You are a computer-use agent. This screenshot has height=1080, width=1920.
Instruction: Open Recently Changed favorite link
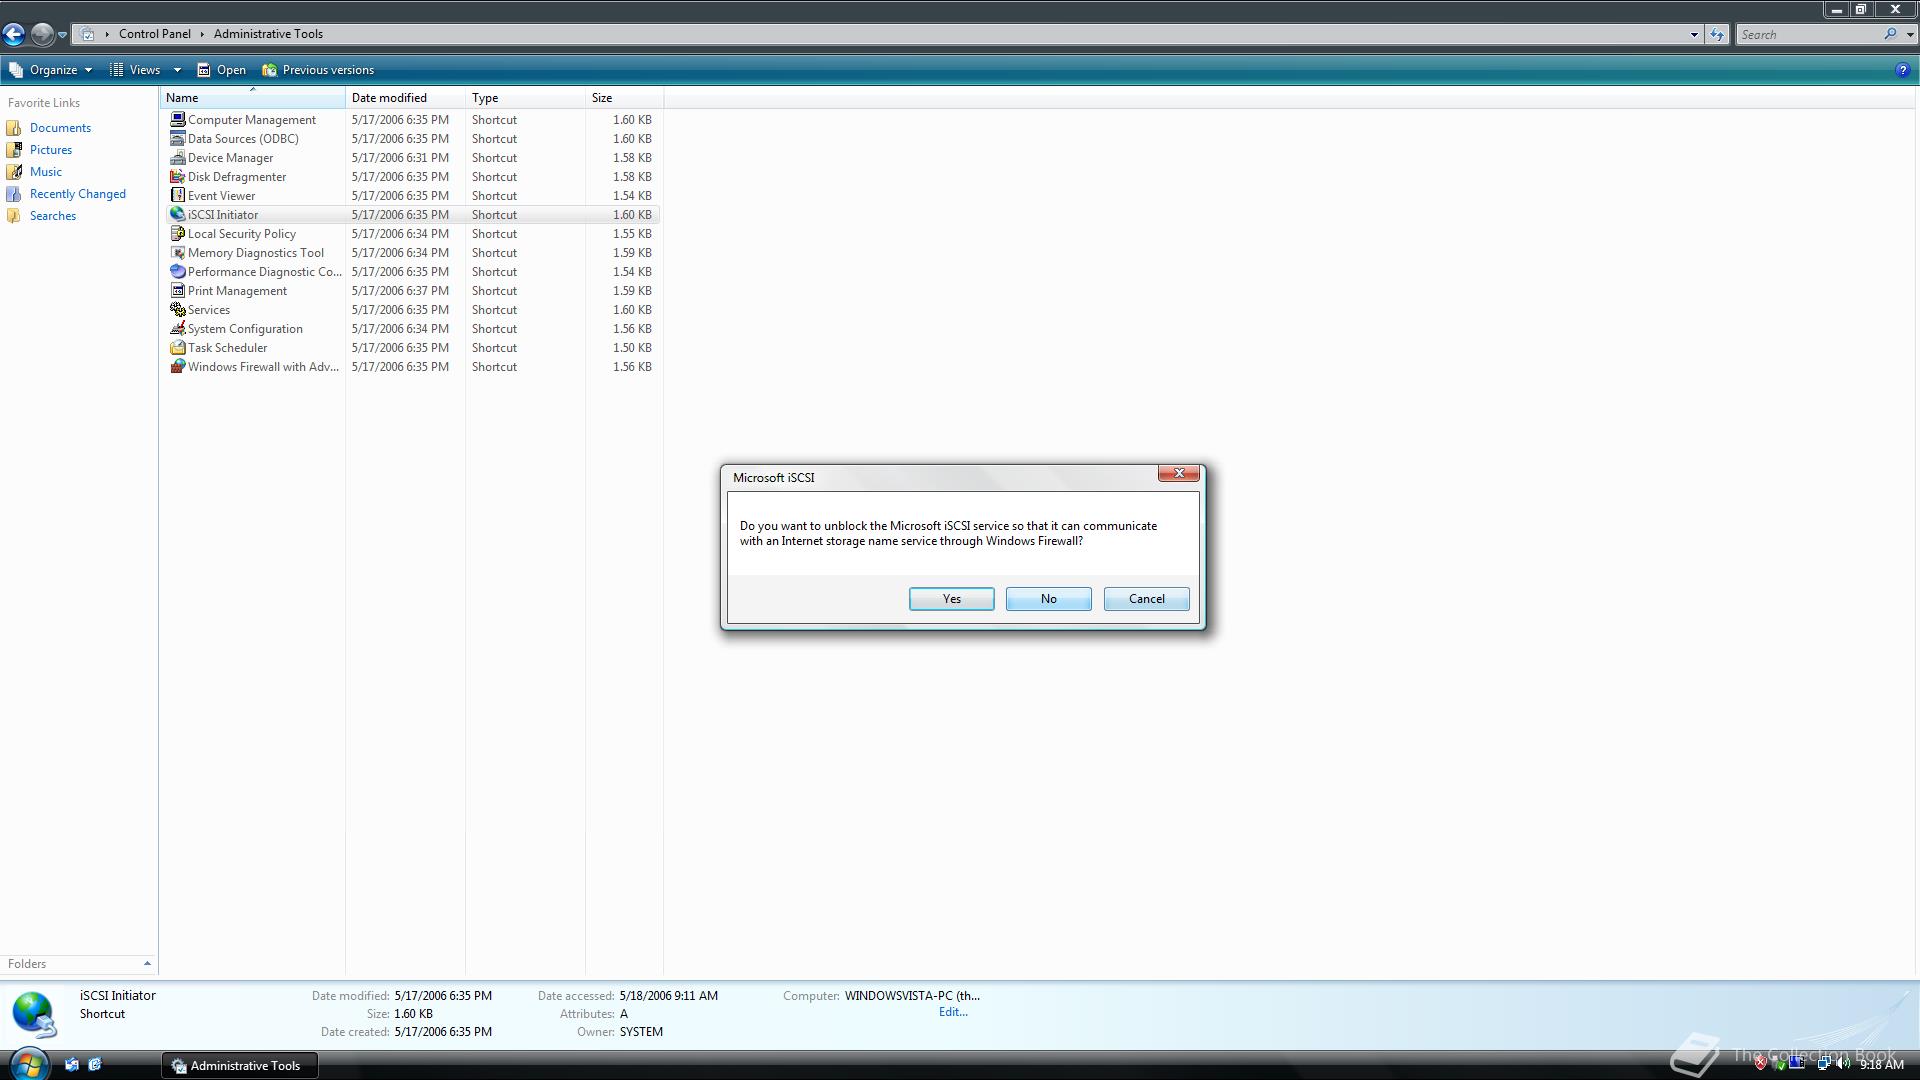(x=77, y=194)
